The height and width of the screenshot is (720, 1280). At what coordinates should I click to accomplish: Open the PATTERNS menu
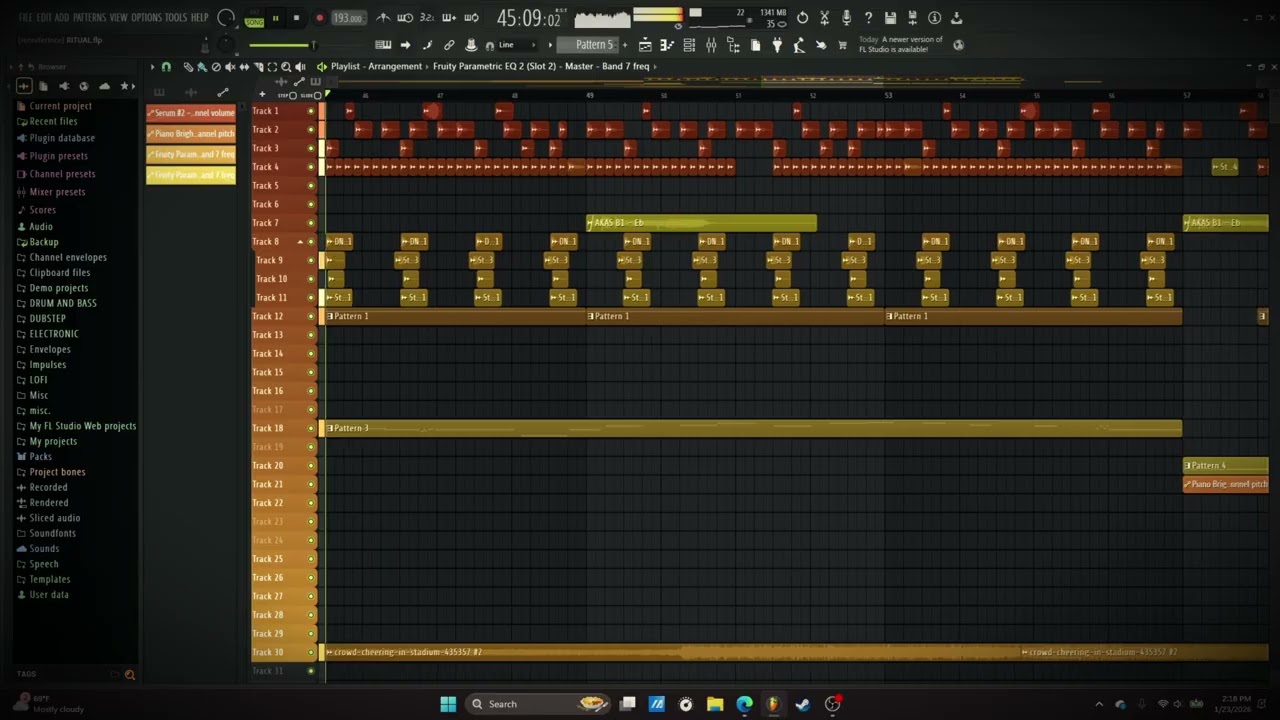tap(89, 18)
